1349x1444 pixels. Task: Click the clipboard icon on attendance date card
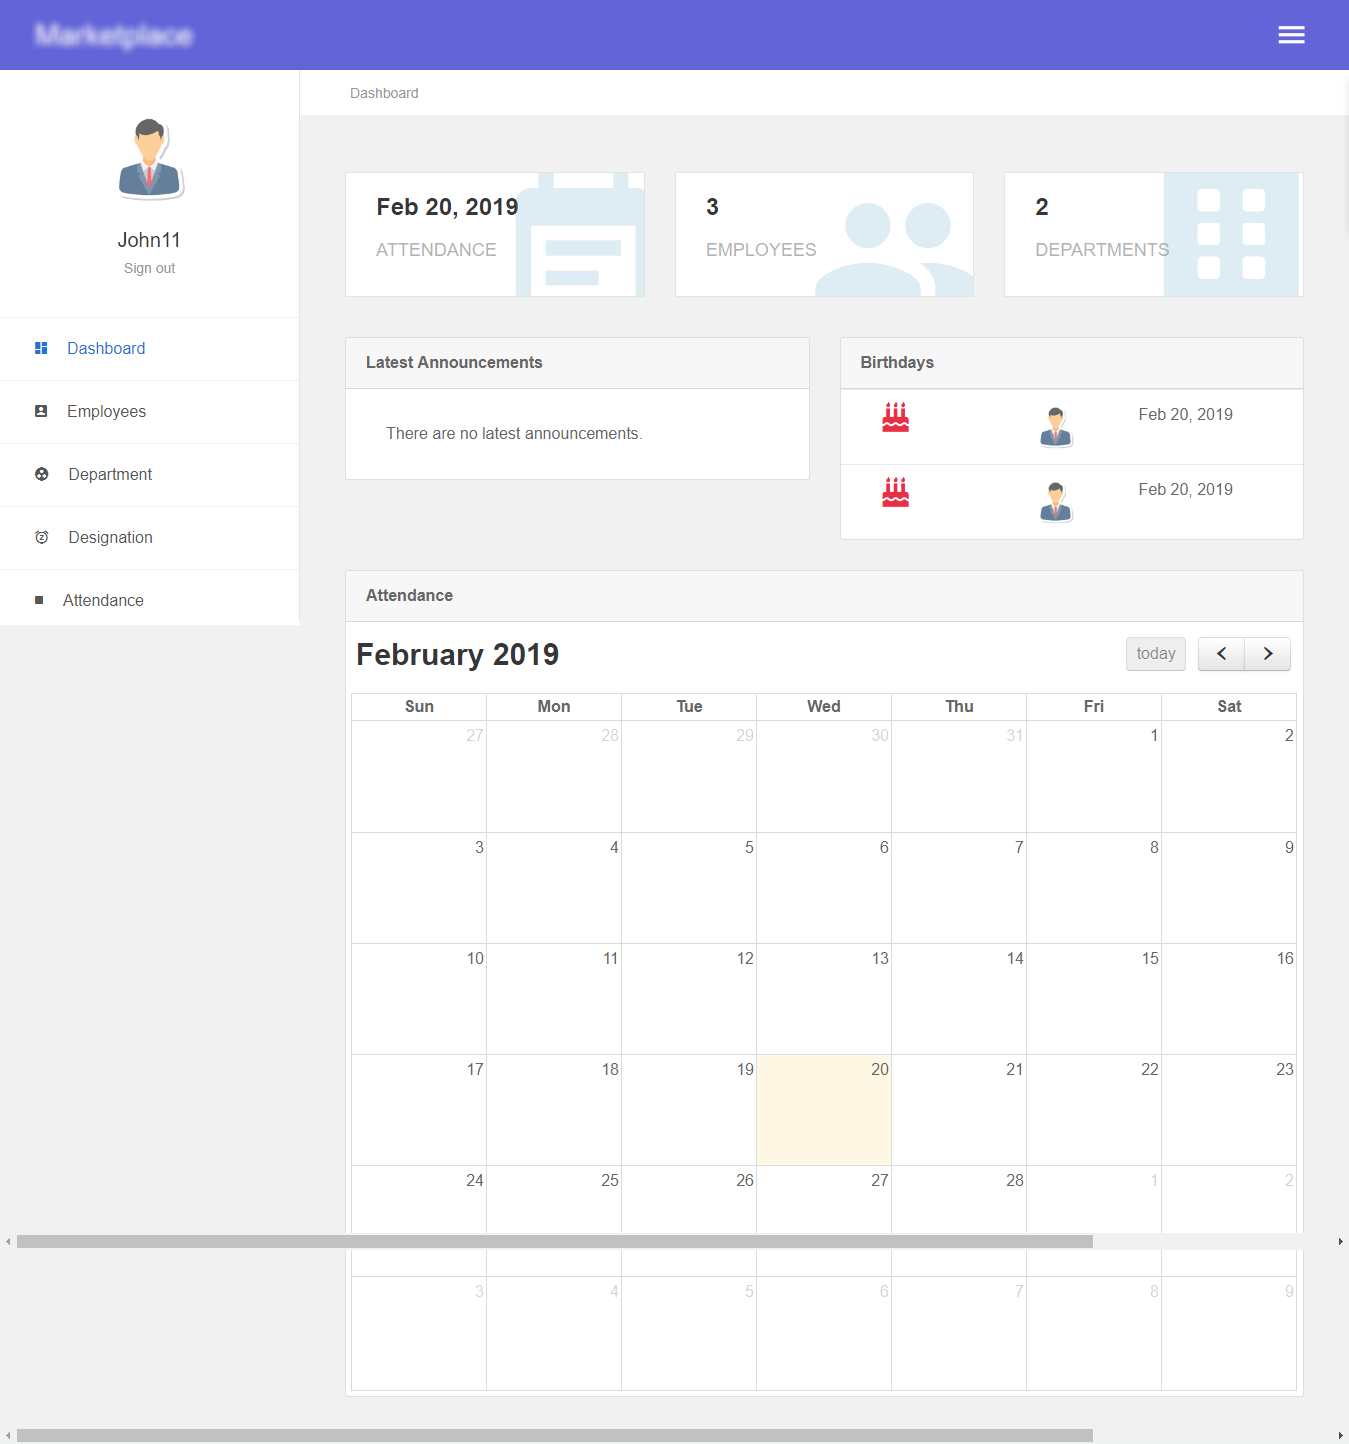coord(580,234)
